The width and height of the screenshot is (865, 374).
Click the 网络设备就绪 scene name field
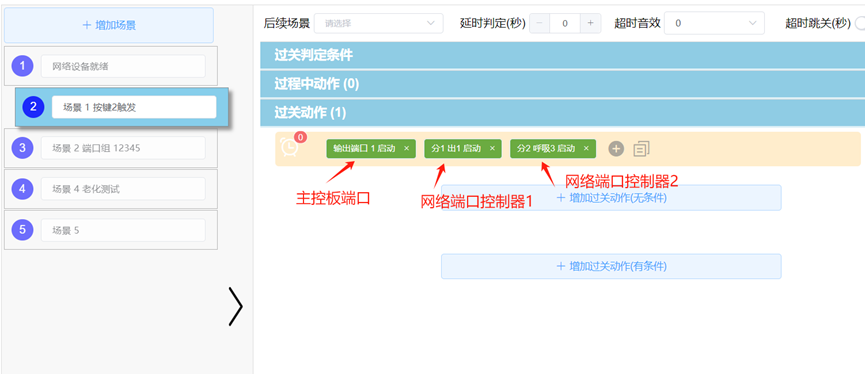[123, 66]
